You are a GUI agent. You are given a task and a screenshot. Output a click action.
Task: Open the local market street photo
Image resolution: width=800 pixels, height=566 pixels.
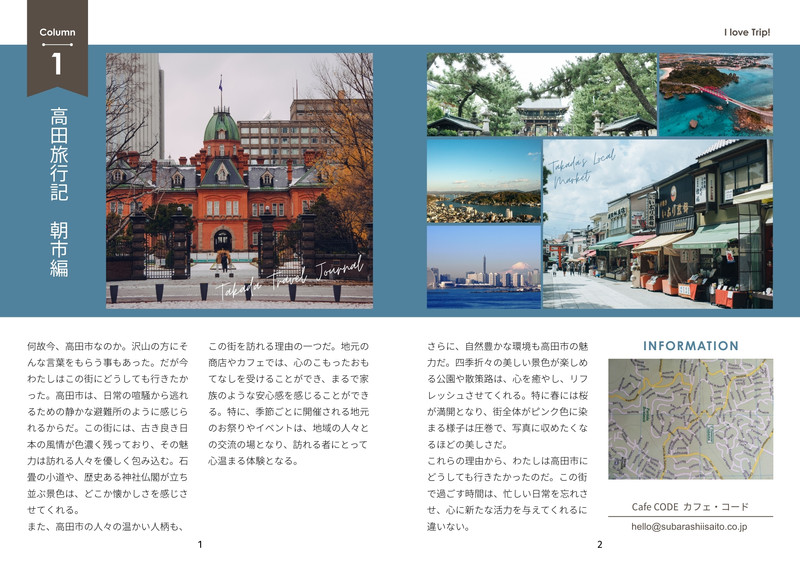tap(658, 224)
